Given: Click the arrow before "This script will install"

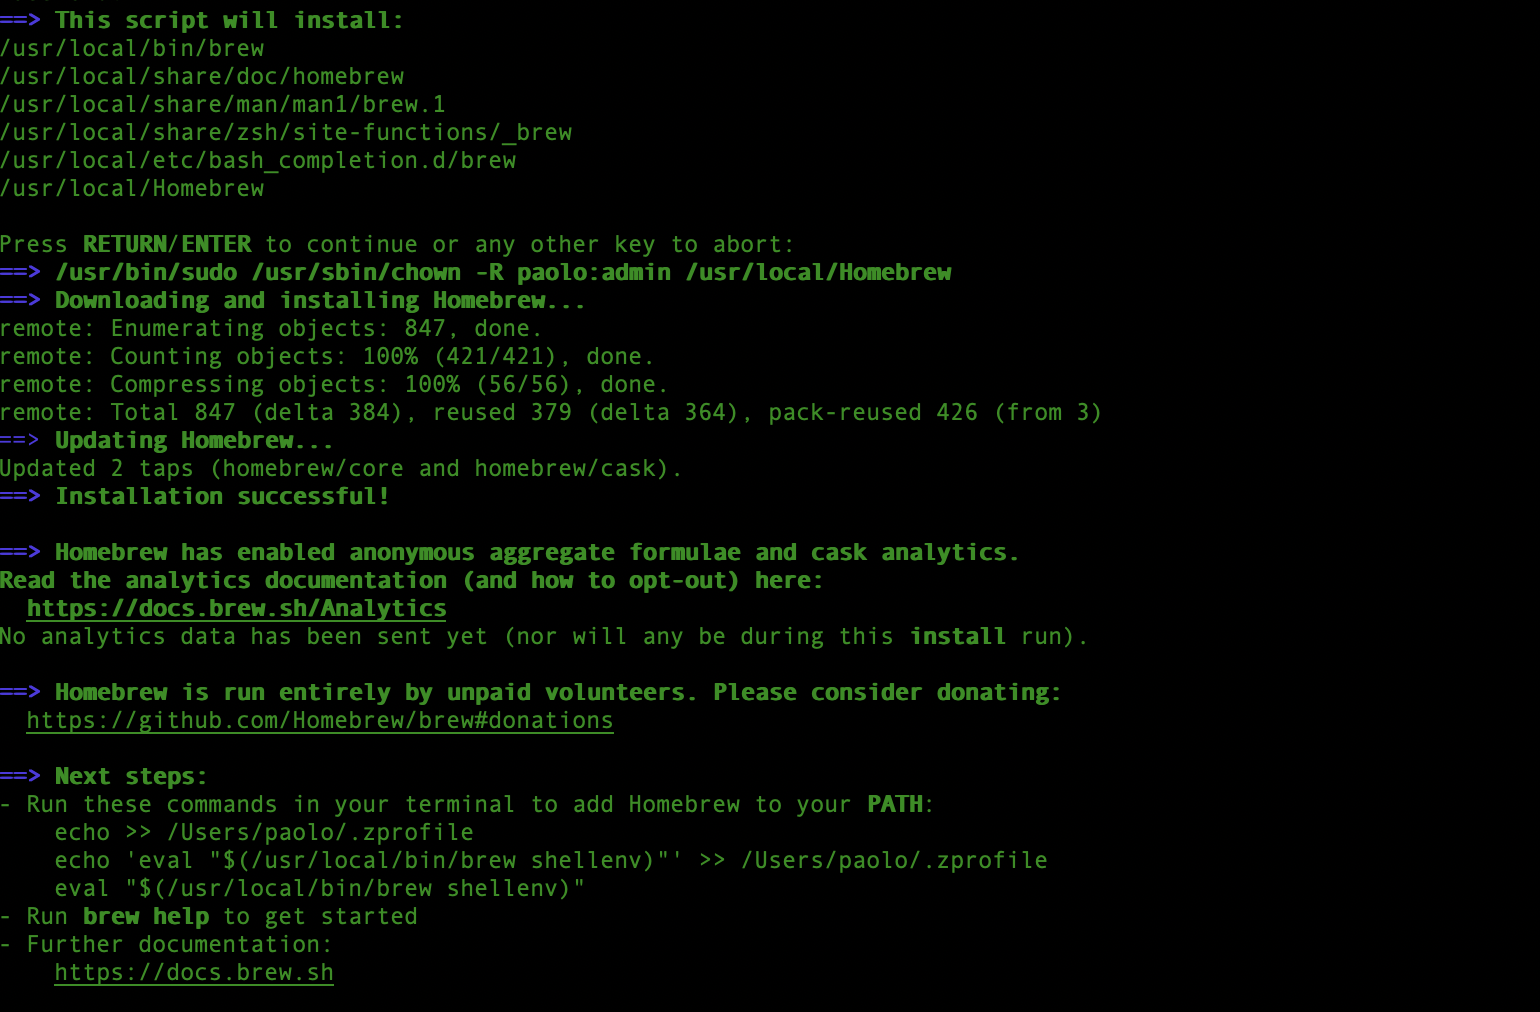Looking at the screenshot, I should click(20, 20).
